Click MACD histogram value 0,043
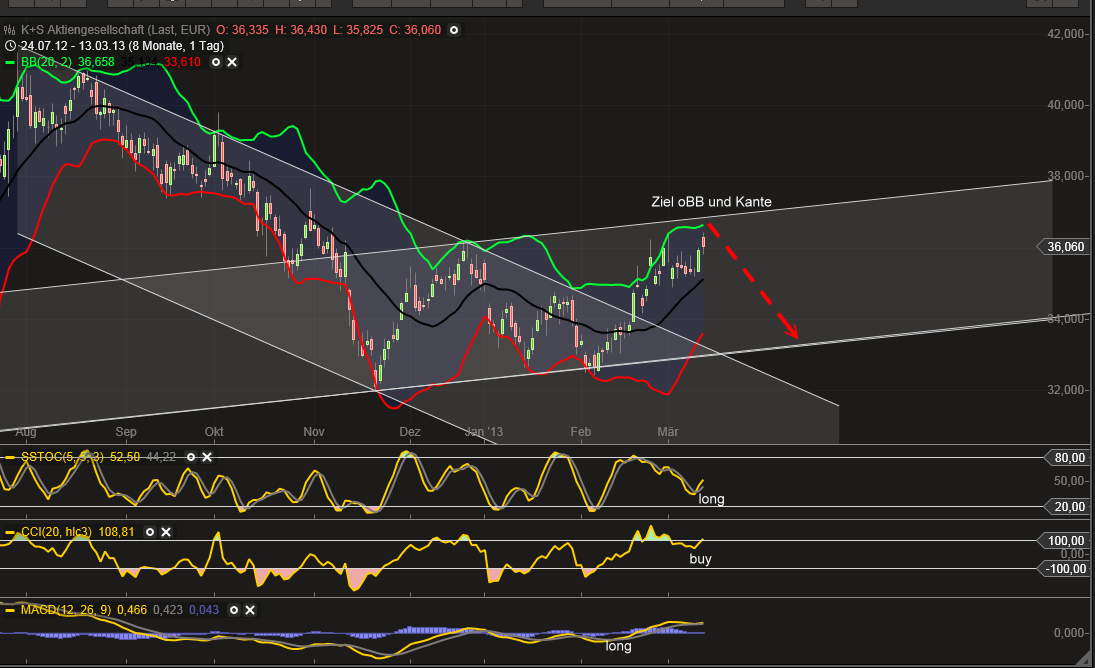1095x668 pixels. pos(204,610)
